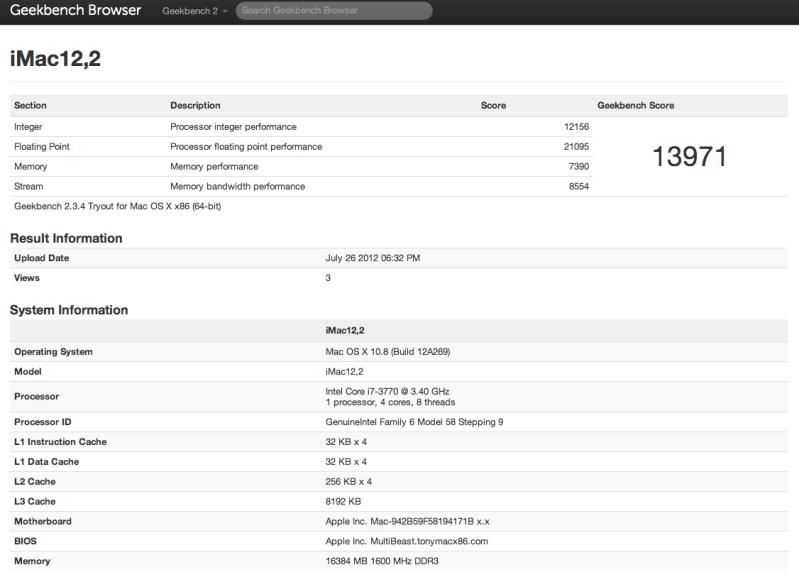Select '1 processor, 4 cores, 8 threads' text
The height and width of the screenshot is (582, 799).
click(x=390, y=403)
